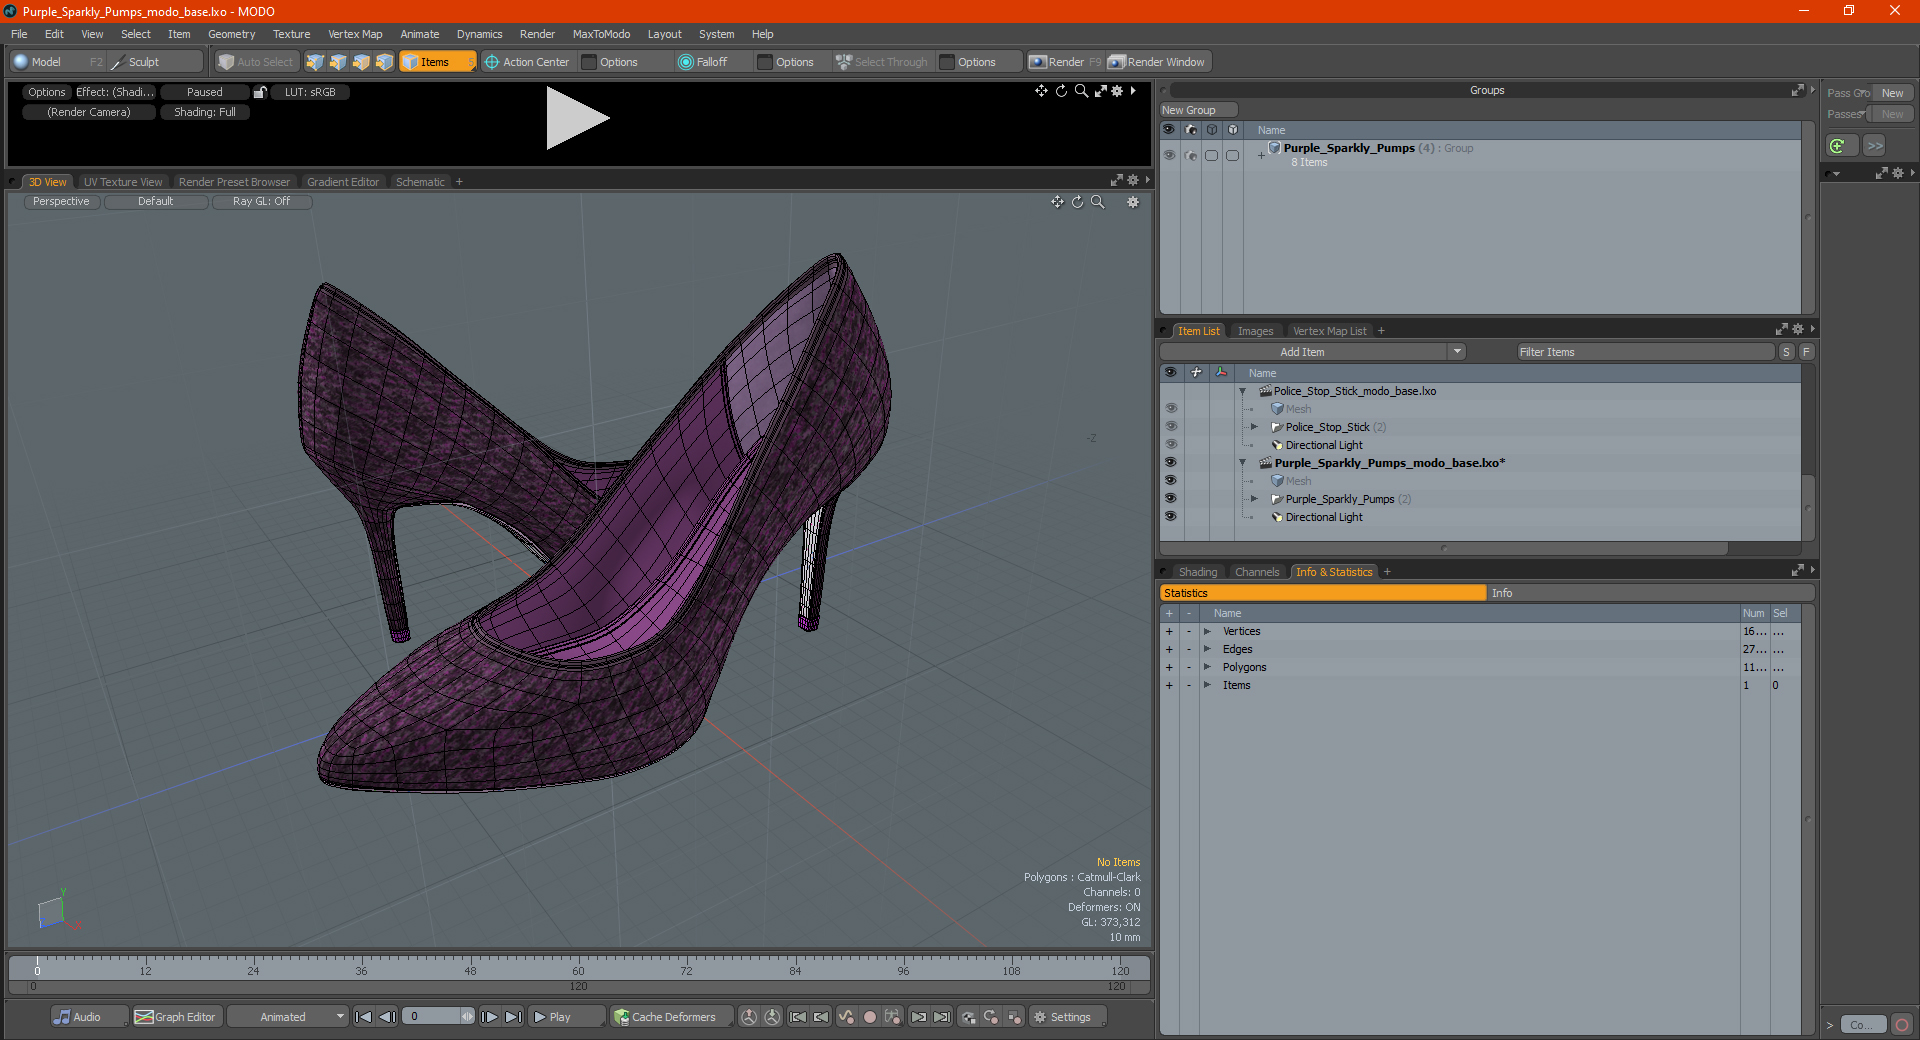The height and width of the screenshot is (1040, 1920).
Task: Click the Action Center crosshair tool
Action: click(x=527, y=62)
